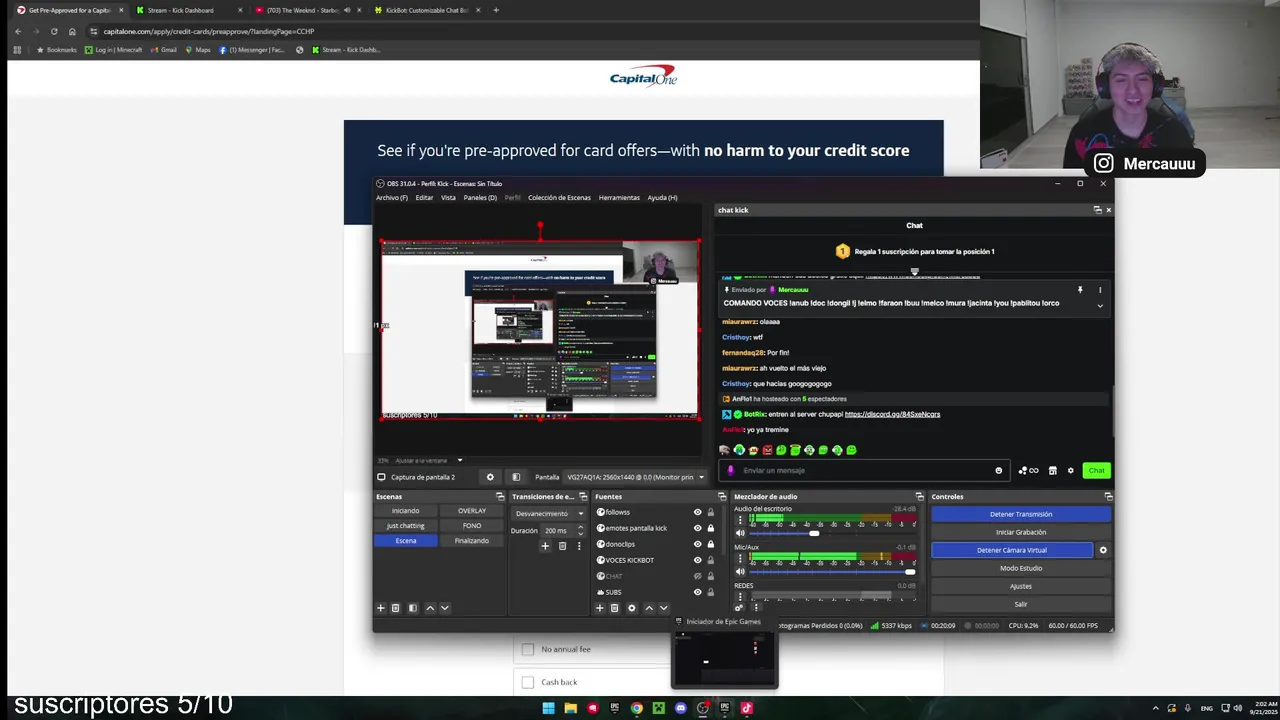Click Detener Transmisión button
Viewport: 1280px width, 720px height.
pyautogui.click(x=1021, y=514)
